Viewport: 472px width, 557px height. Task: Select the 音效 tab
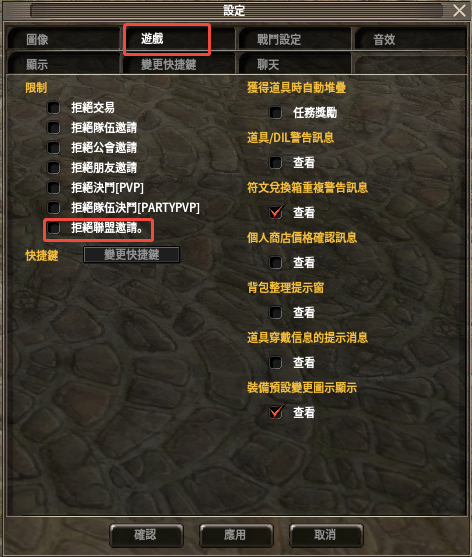point(410,39)
